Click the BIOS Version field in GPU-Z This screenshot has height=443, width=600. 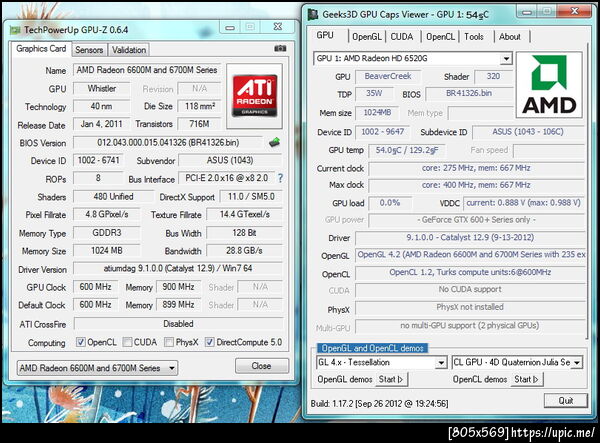click(x=168, y=143)
